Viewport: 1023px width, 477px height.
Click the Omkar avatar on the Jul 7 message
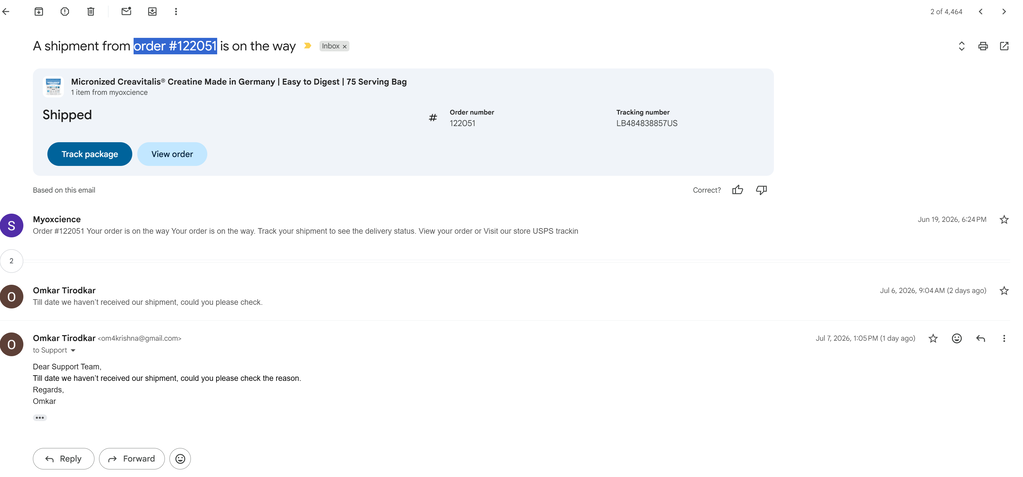(11, 344)
